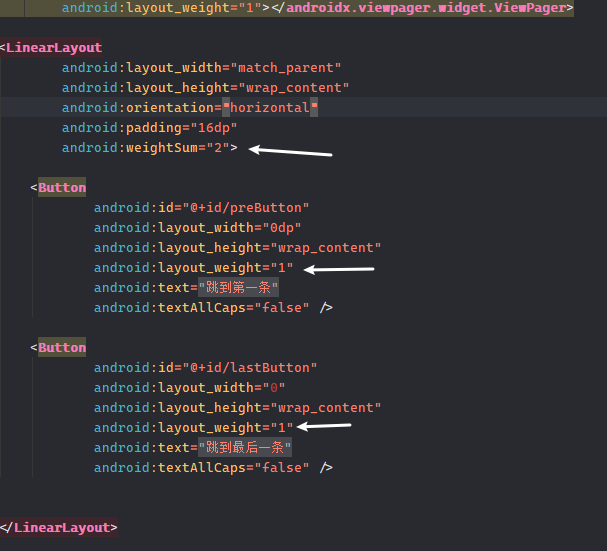607x551 pixels.
Task: Click the Button tag above preButton id
Action: [x=62, y=188]
